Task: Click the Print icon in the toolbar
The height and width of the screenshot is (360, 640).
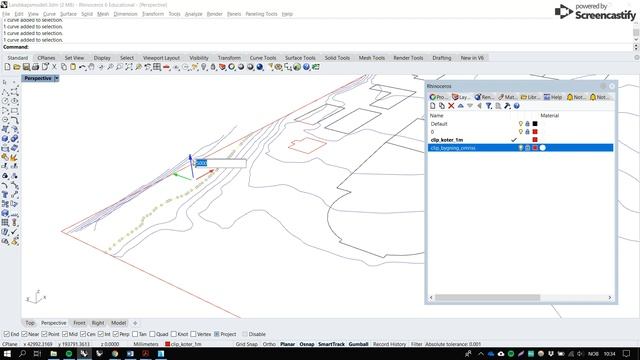Action: pos(36,67)
